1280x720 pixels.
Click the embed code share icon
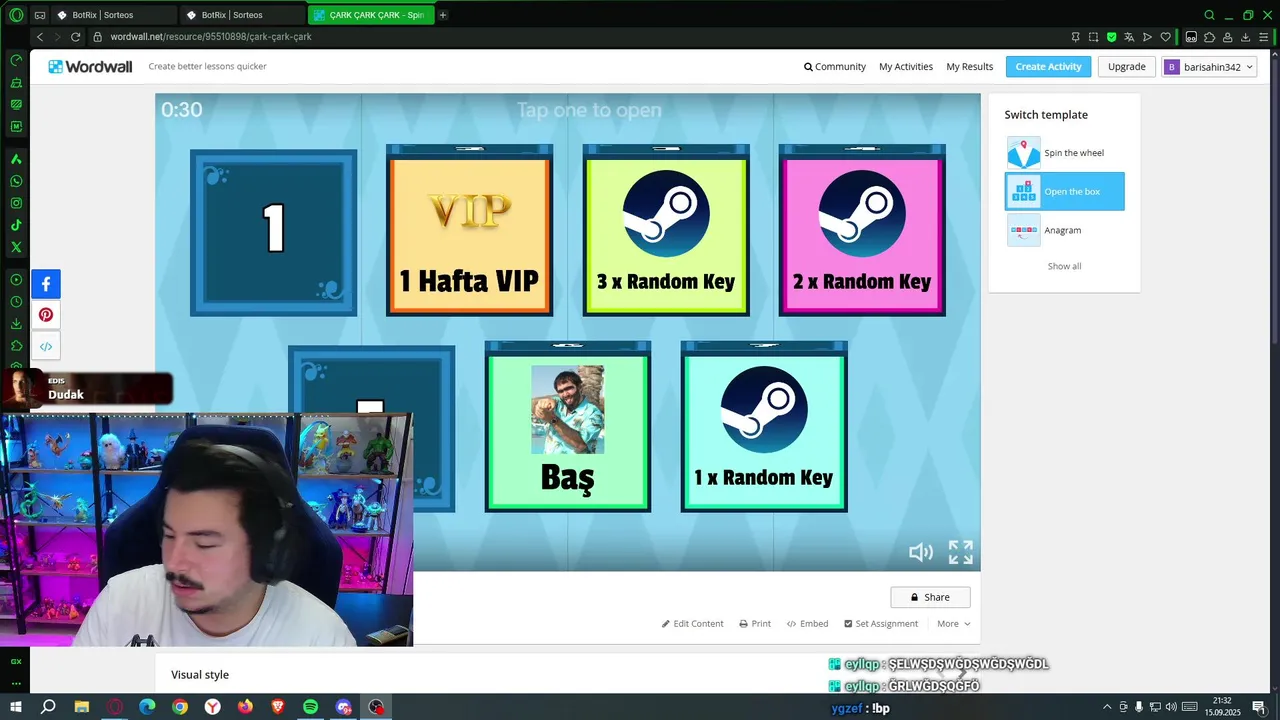coord(46,347)
